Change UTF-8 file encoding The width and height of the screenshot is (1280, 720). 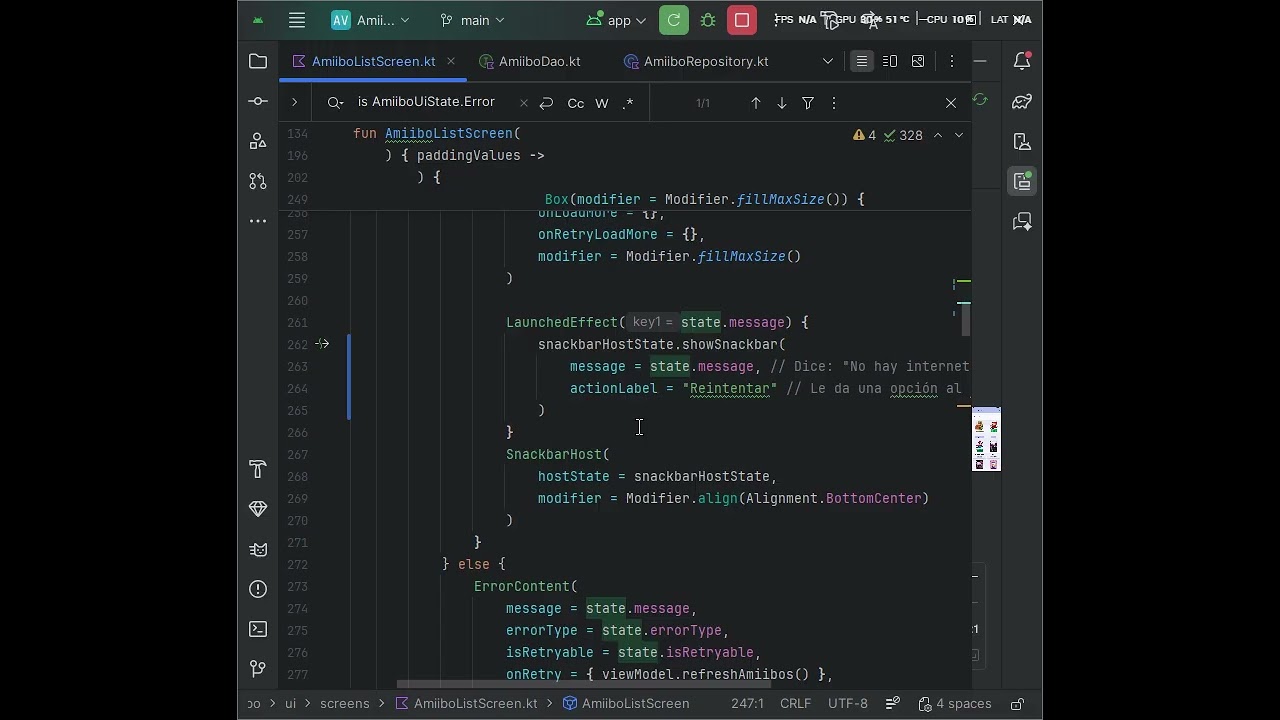(x=848, y=704)
